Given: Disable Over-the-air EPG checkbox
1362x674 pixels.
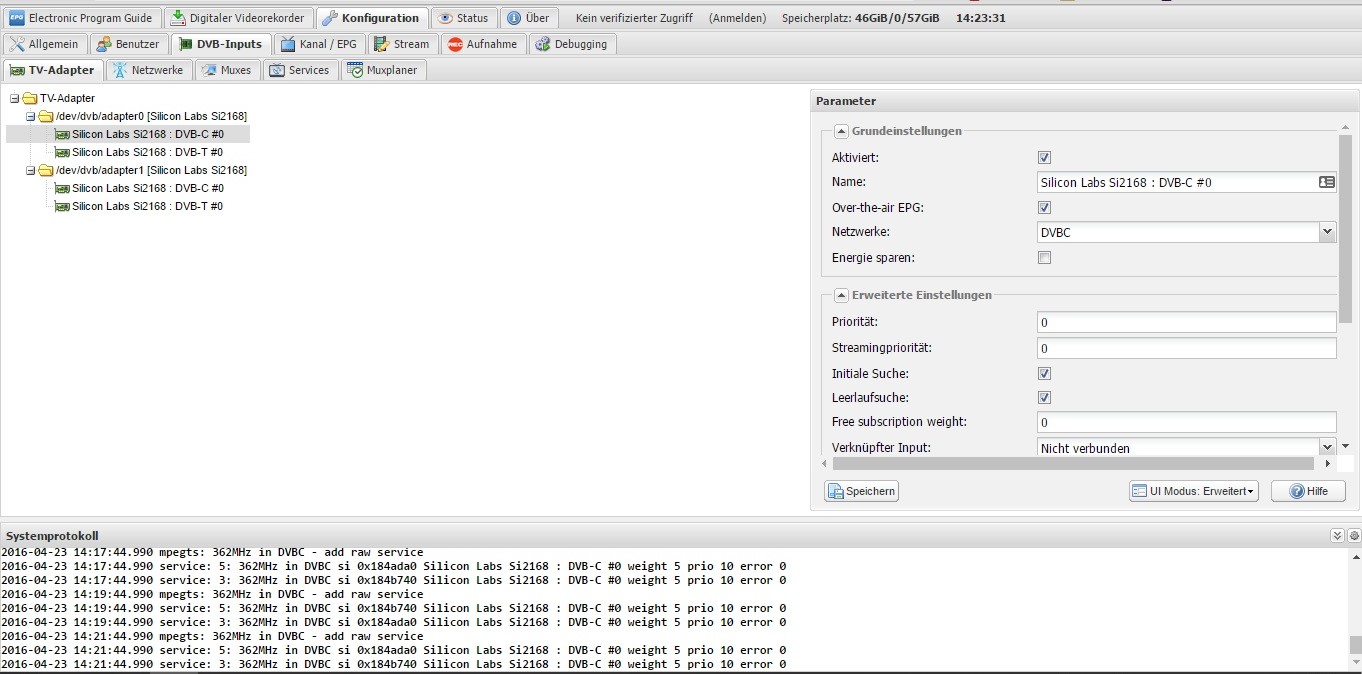Looking at the screenshot, I should click(x=1044, y=208).
